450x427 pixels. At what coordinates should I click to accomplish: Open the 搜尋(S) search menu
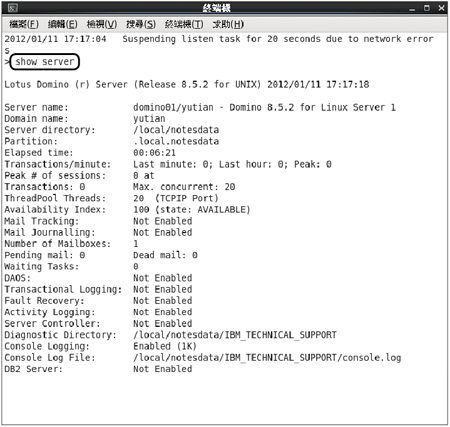click(x=141, y=24)
